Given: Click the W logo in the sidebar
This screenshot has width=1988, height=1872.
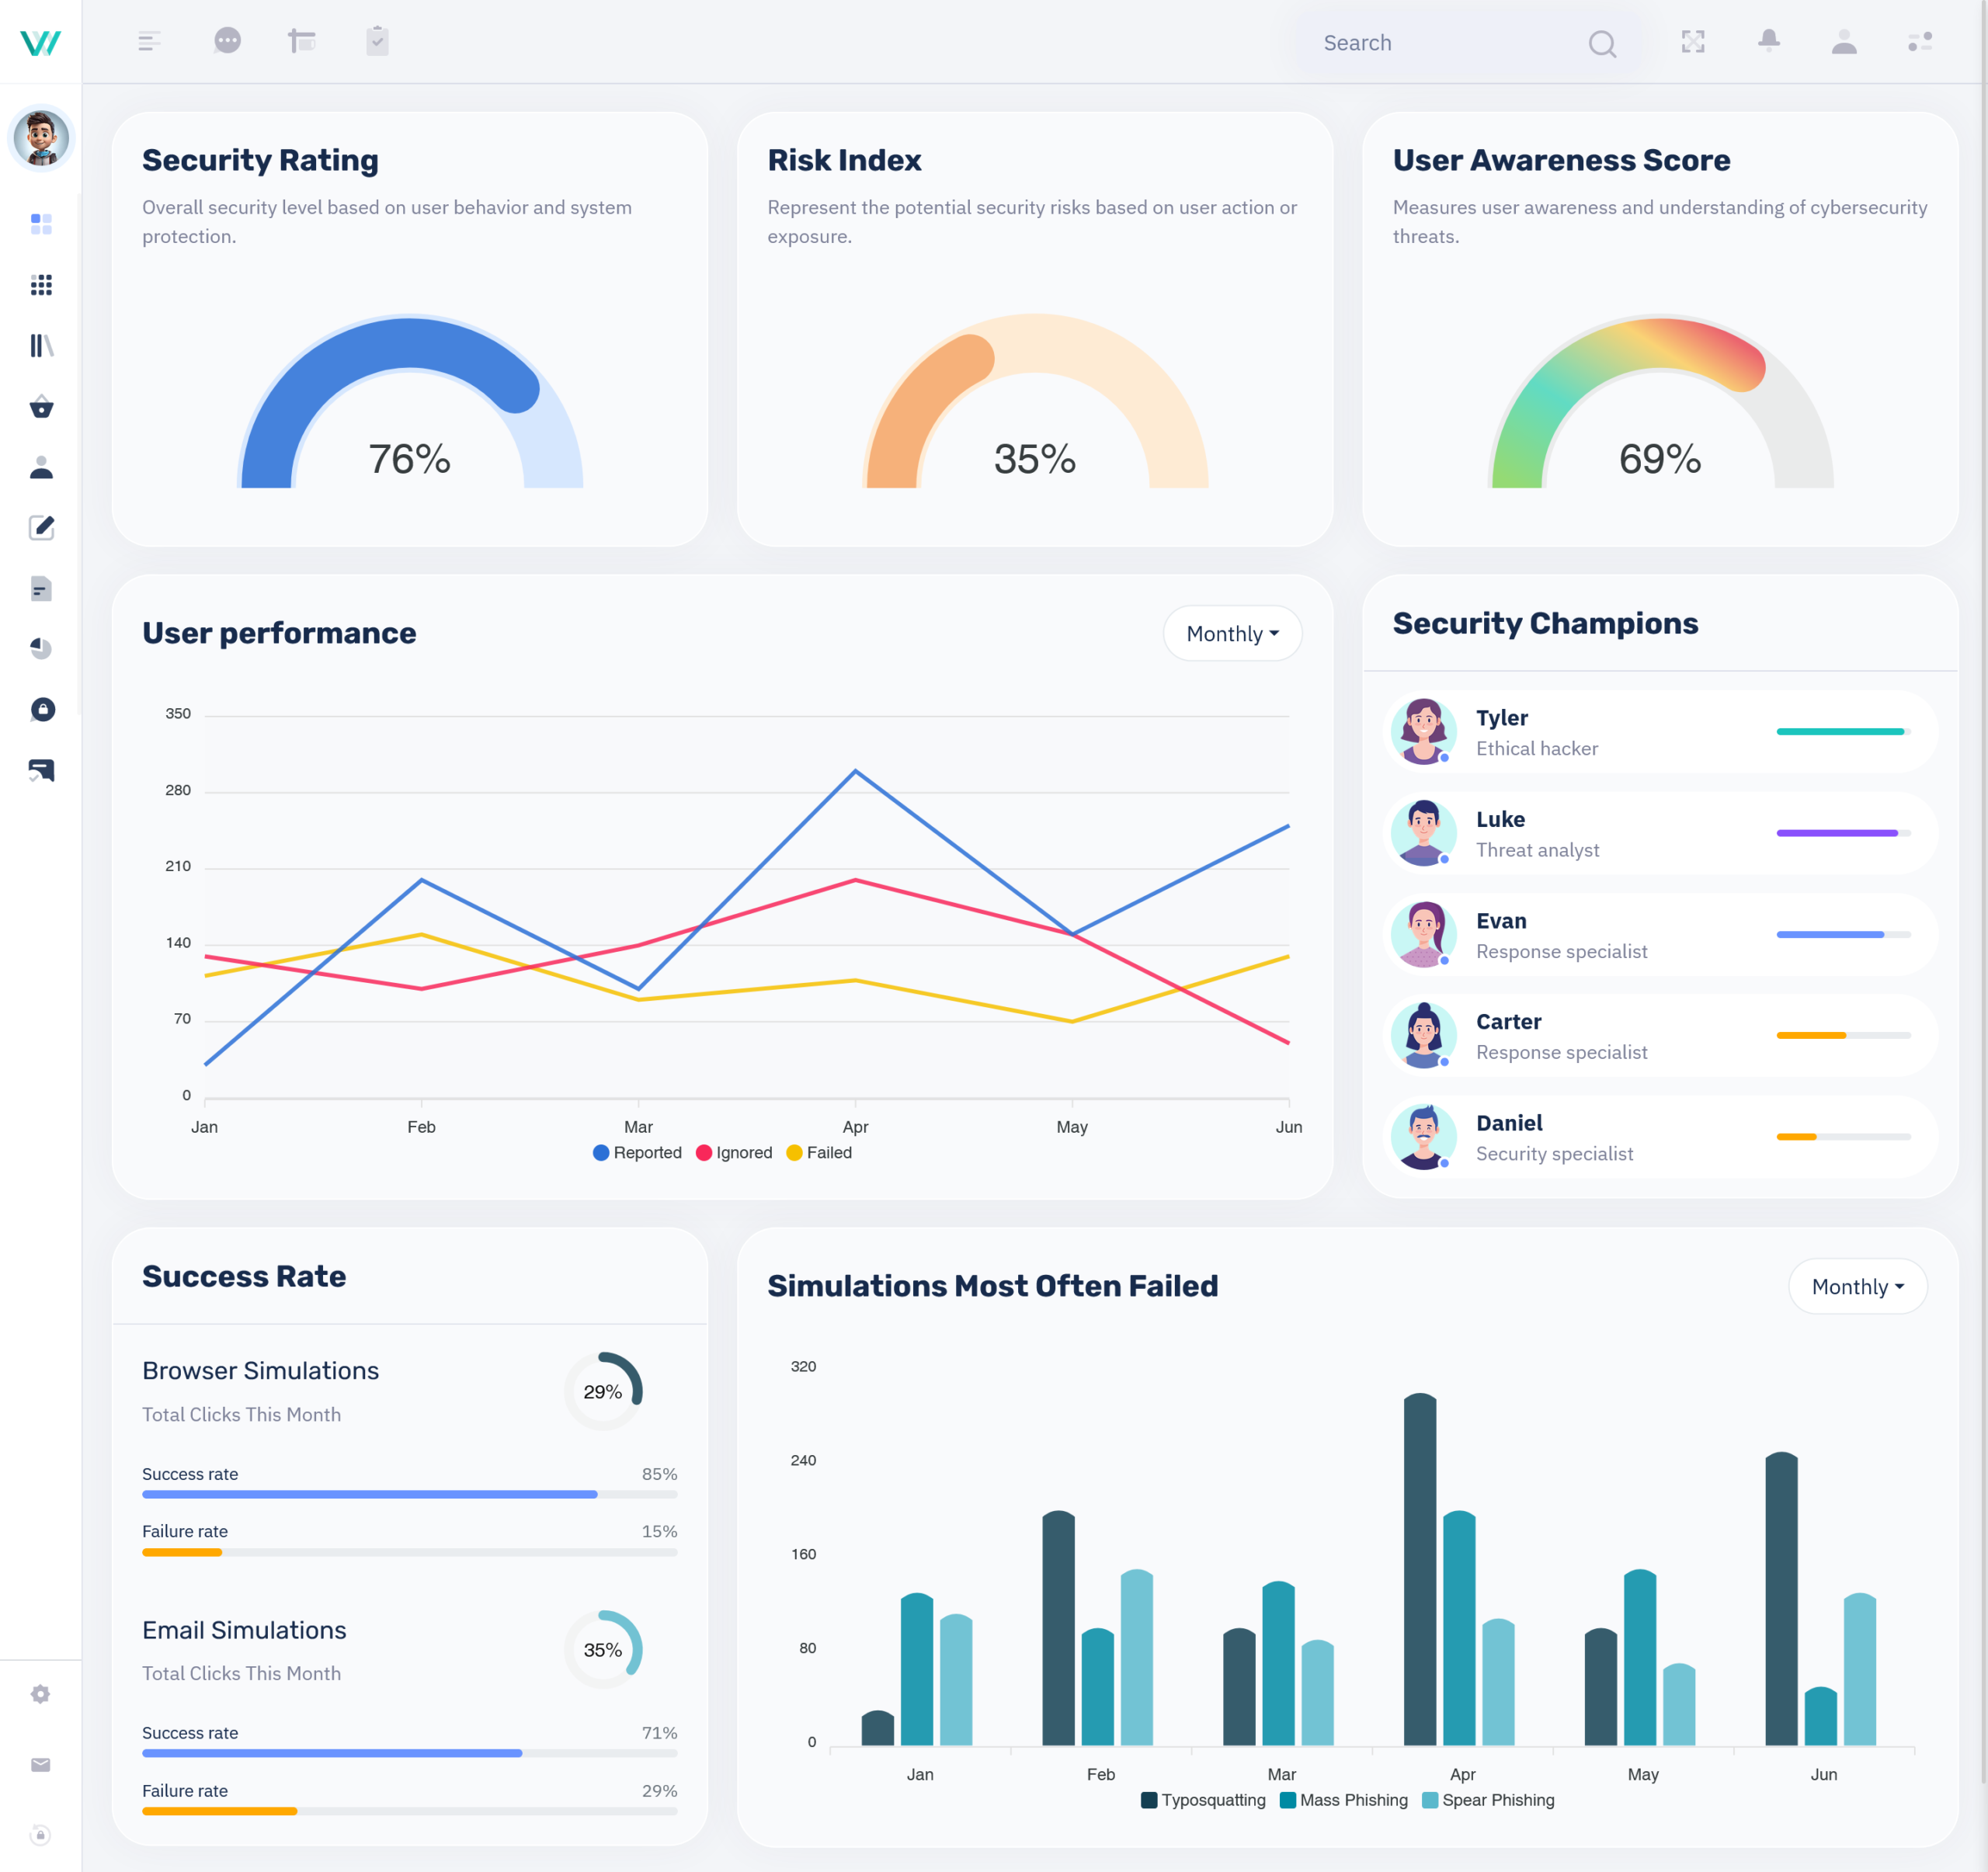Looking at the screenshot, I should pos(41,42).
